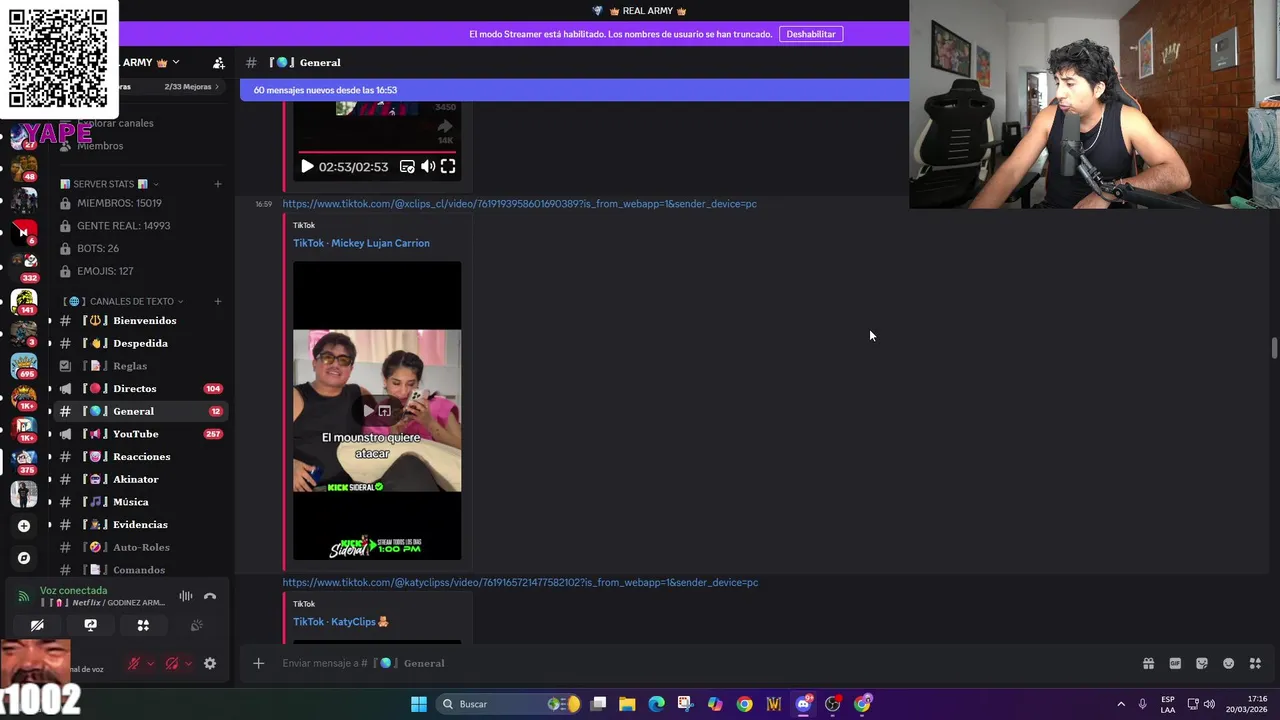Open Microsoft Edge from taskbar
This screenshot has height=720, width=1280.
656,704
